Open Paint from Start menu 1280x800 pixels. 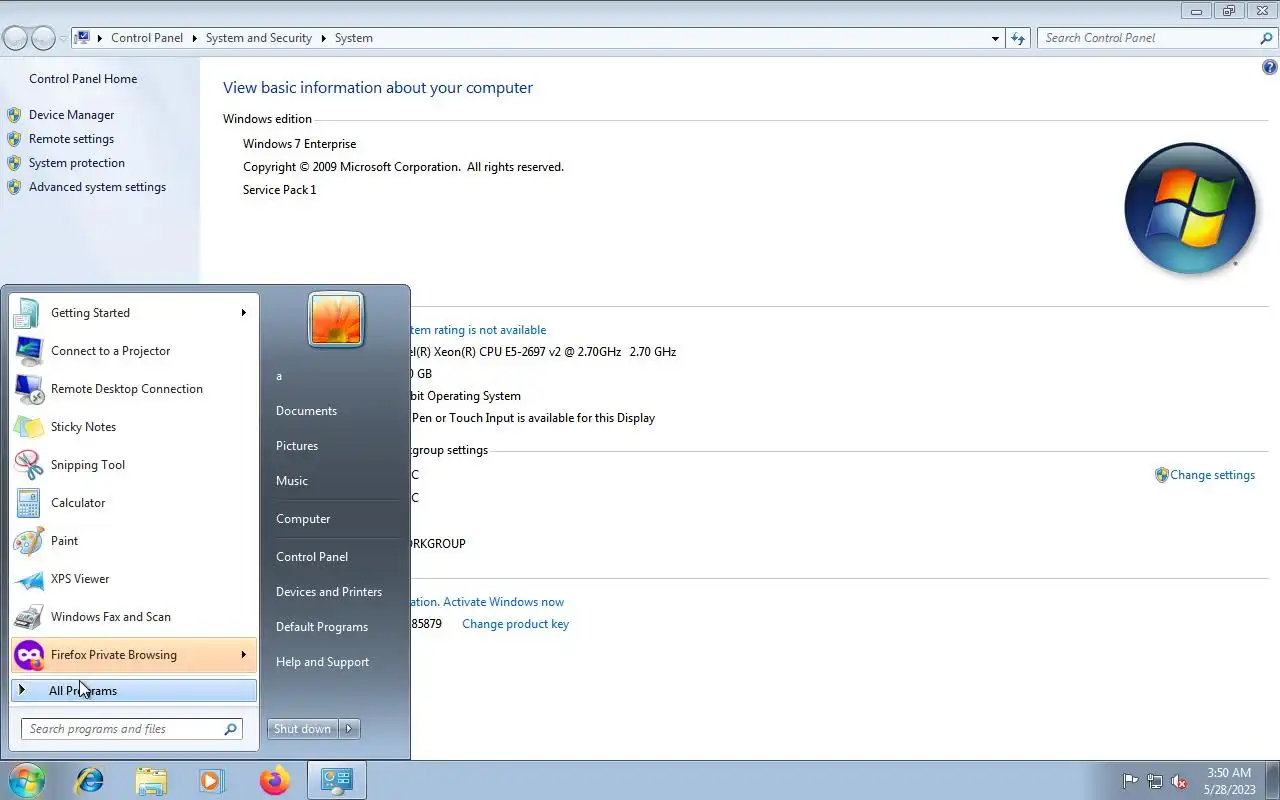(134, 541)
